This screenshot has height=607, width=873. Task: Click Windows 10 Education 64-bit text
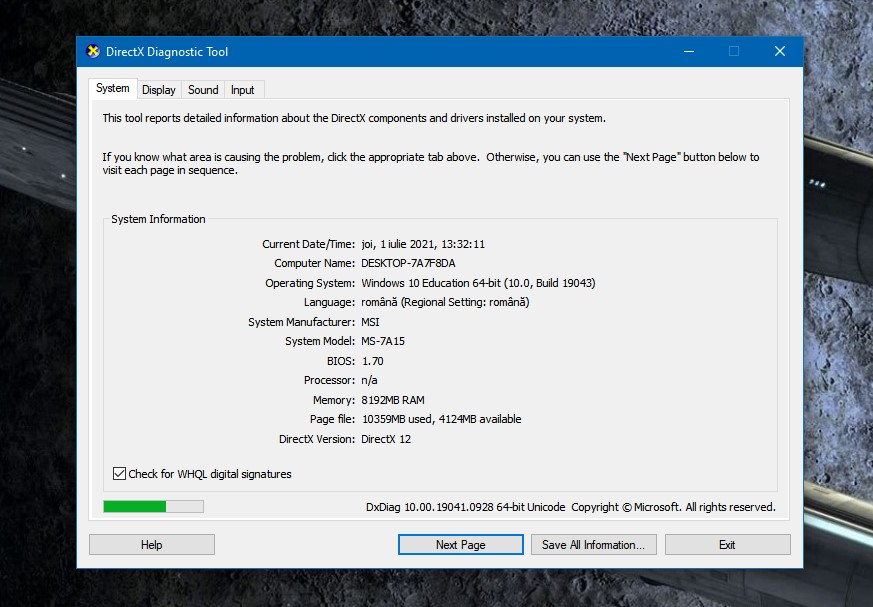pos(431,283)
